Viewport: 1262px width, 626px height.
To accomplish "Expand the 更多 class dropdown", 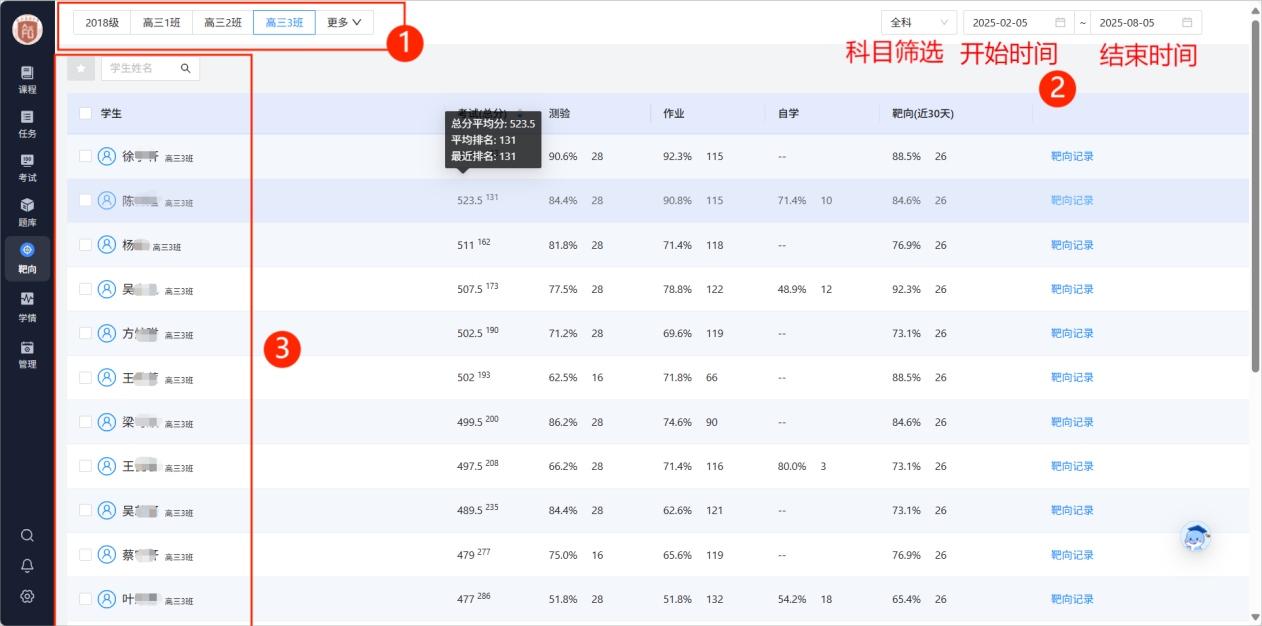I will pyautogui.click(x=344, y=22).
